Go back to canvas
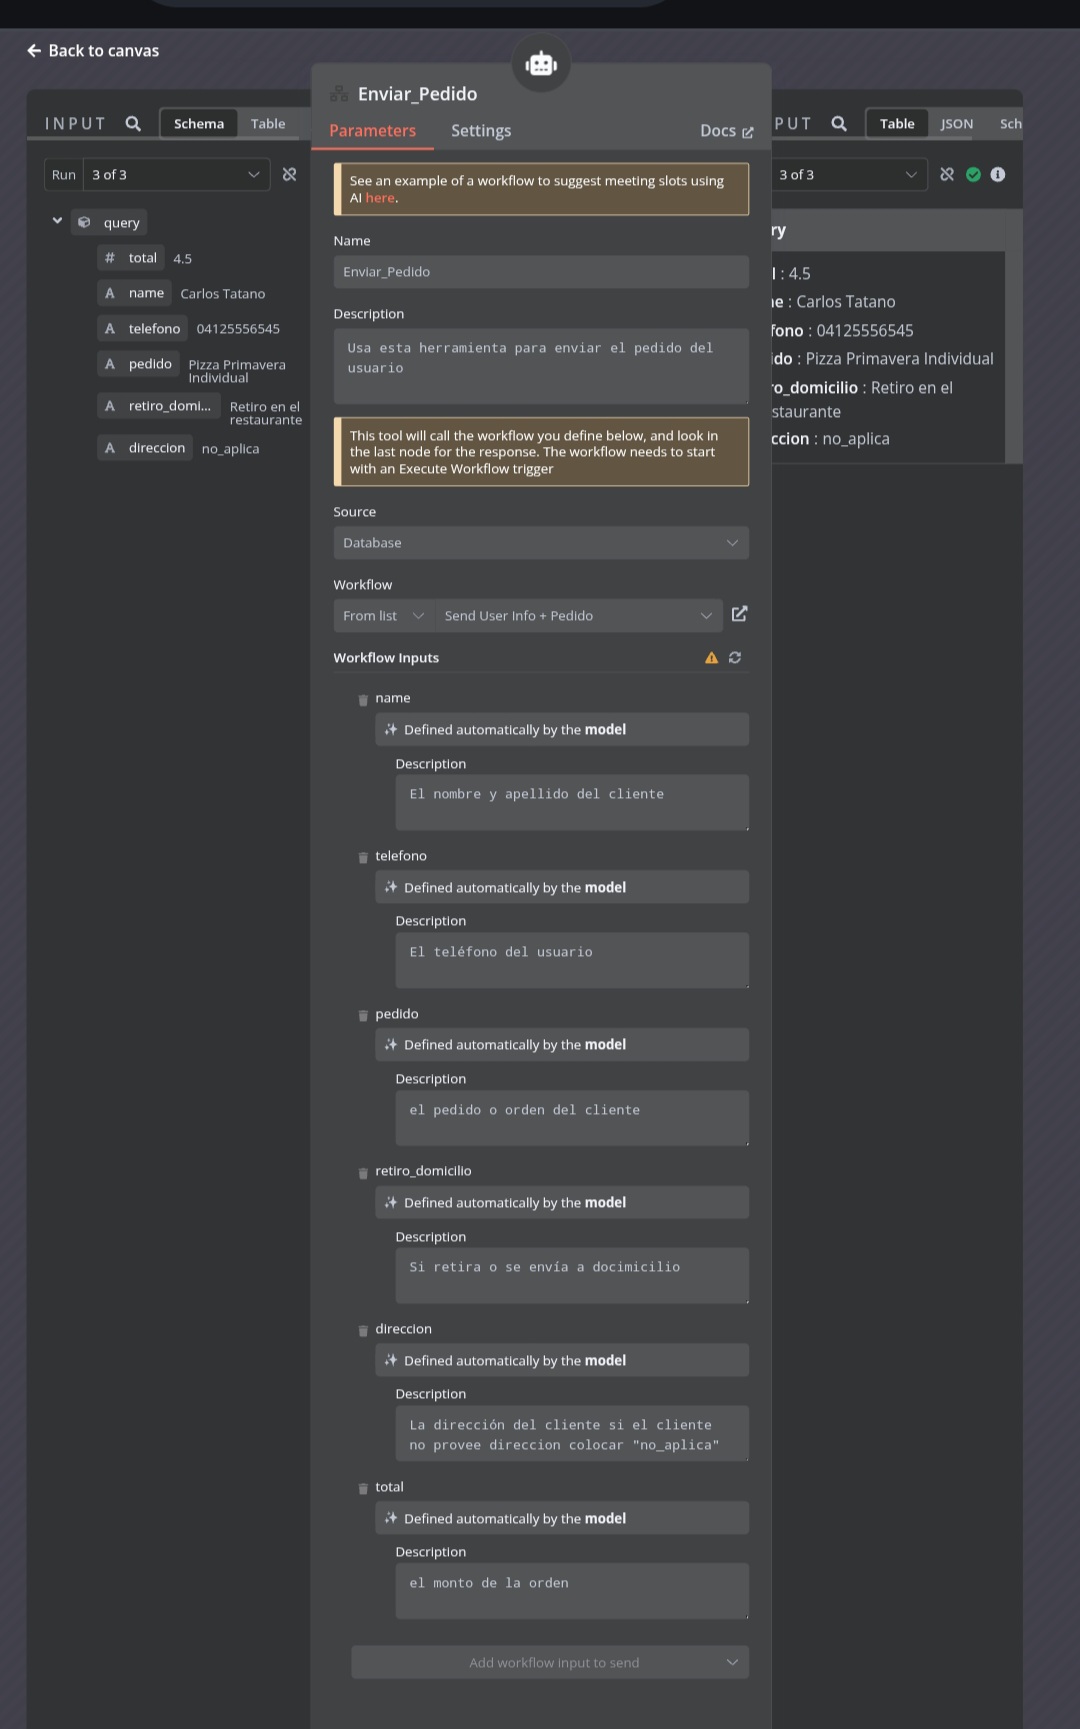 (93, 51)
